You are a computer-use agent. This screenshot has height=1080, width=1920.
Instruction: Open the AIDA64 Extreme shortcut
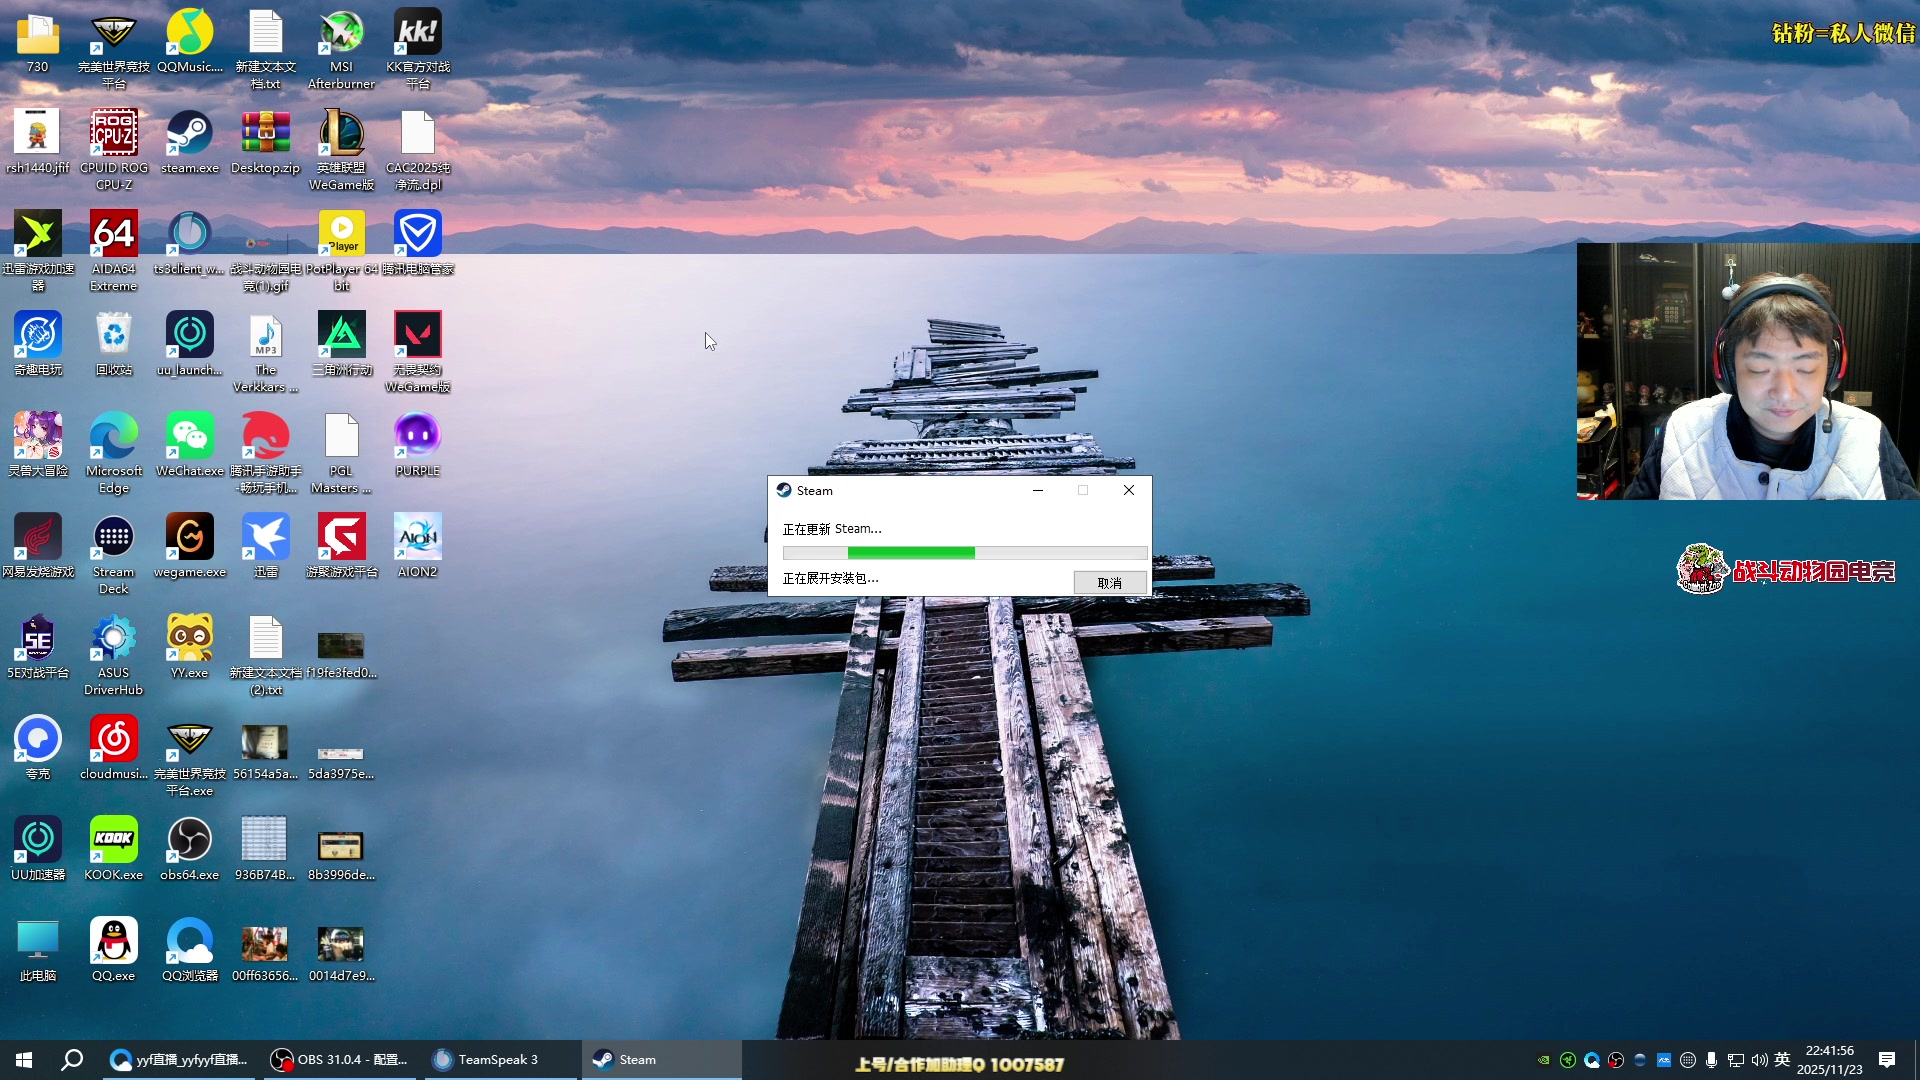[x=113, y=235]
